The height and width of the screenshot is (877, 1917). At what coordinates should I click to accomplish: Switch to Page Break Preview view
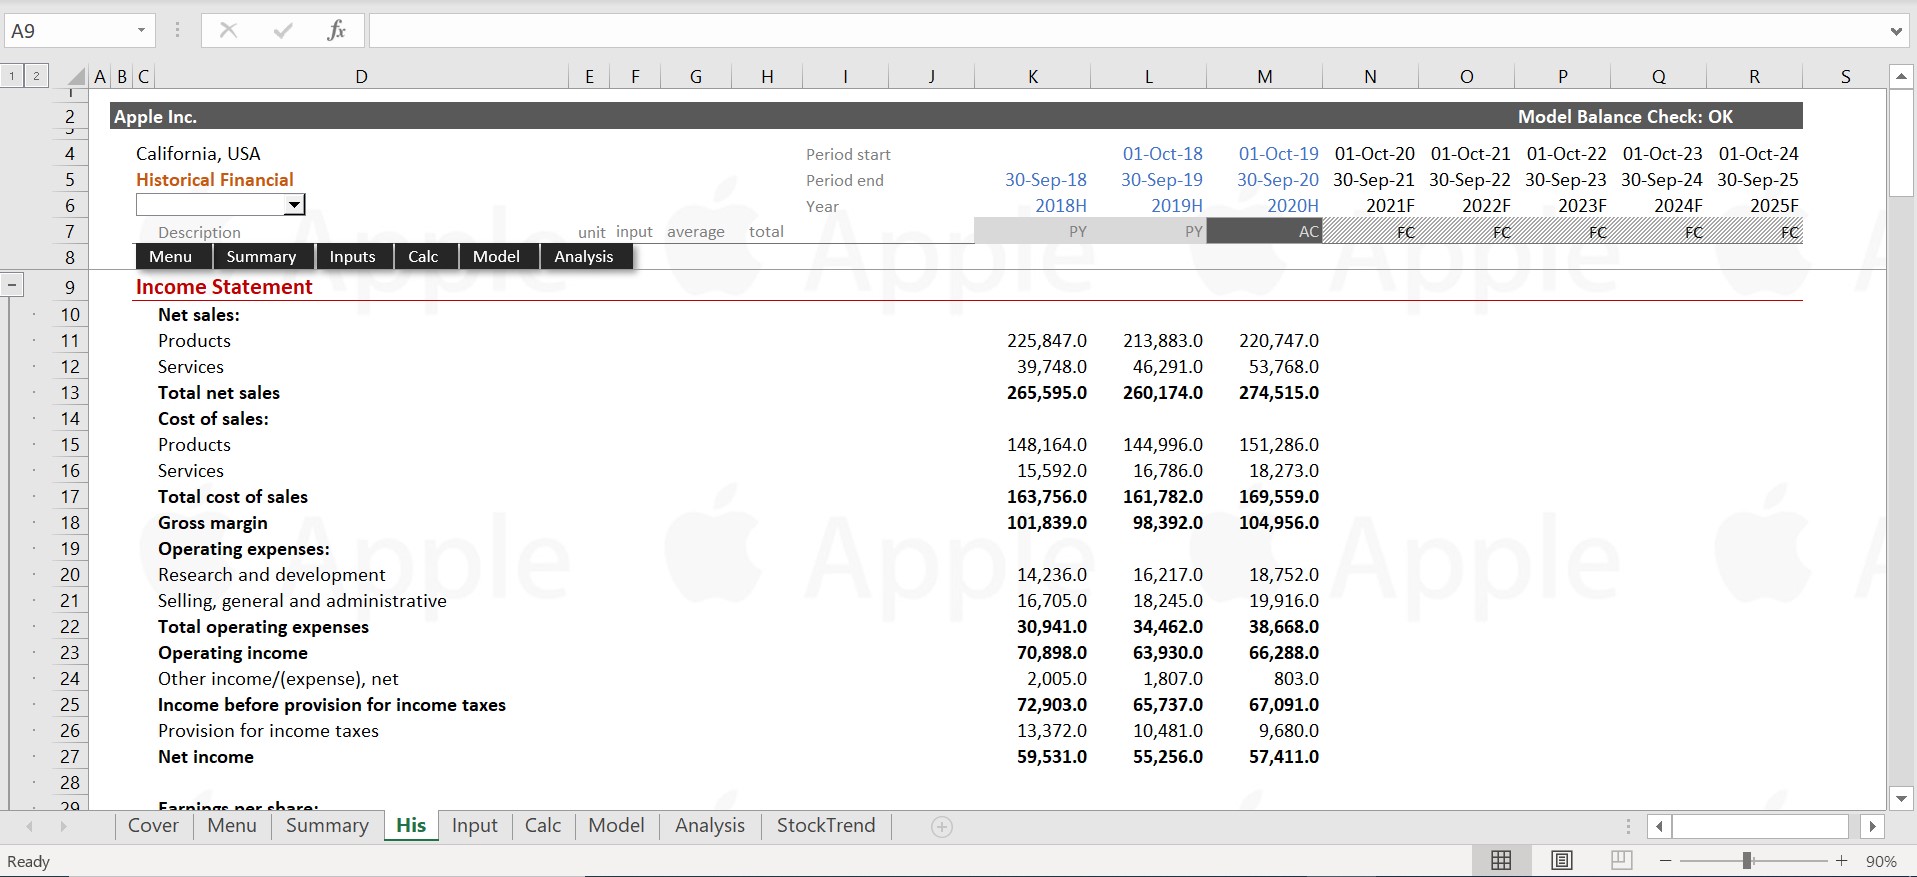(x=1621, y=860)
